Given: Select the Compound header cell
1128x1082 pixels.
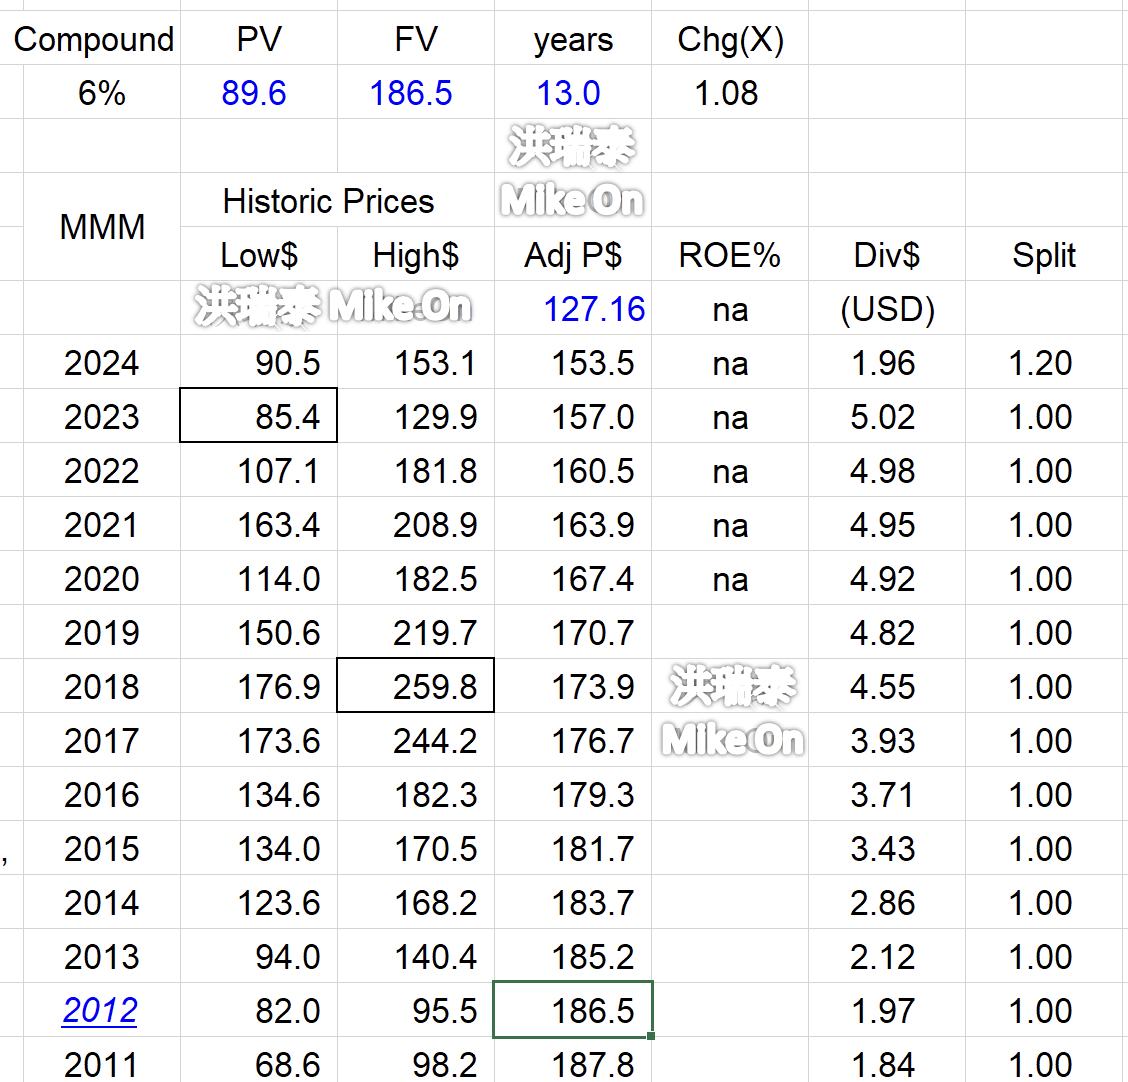Looking at the screenshot, I should point(94,39).
